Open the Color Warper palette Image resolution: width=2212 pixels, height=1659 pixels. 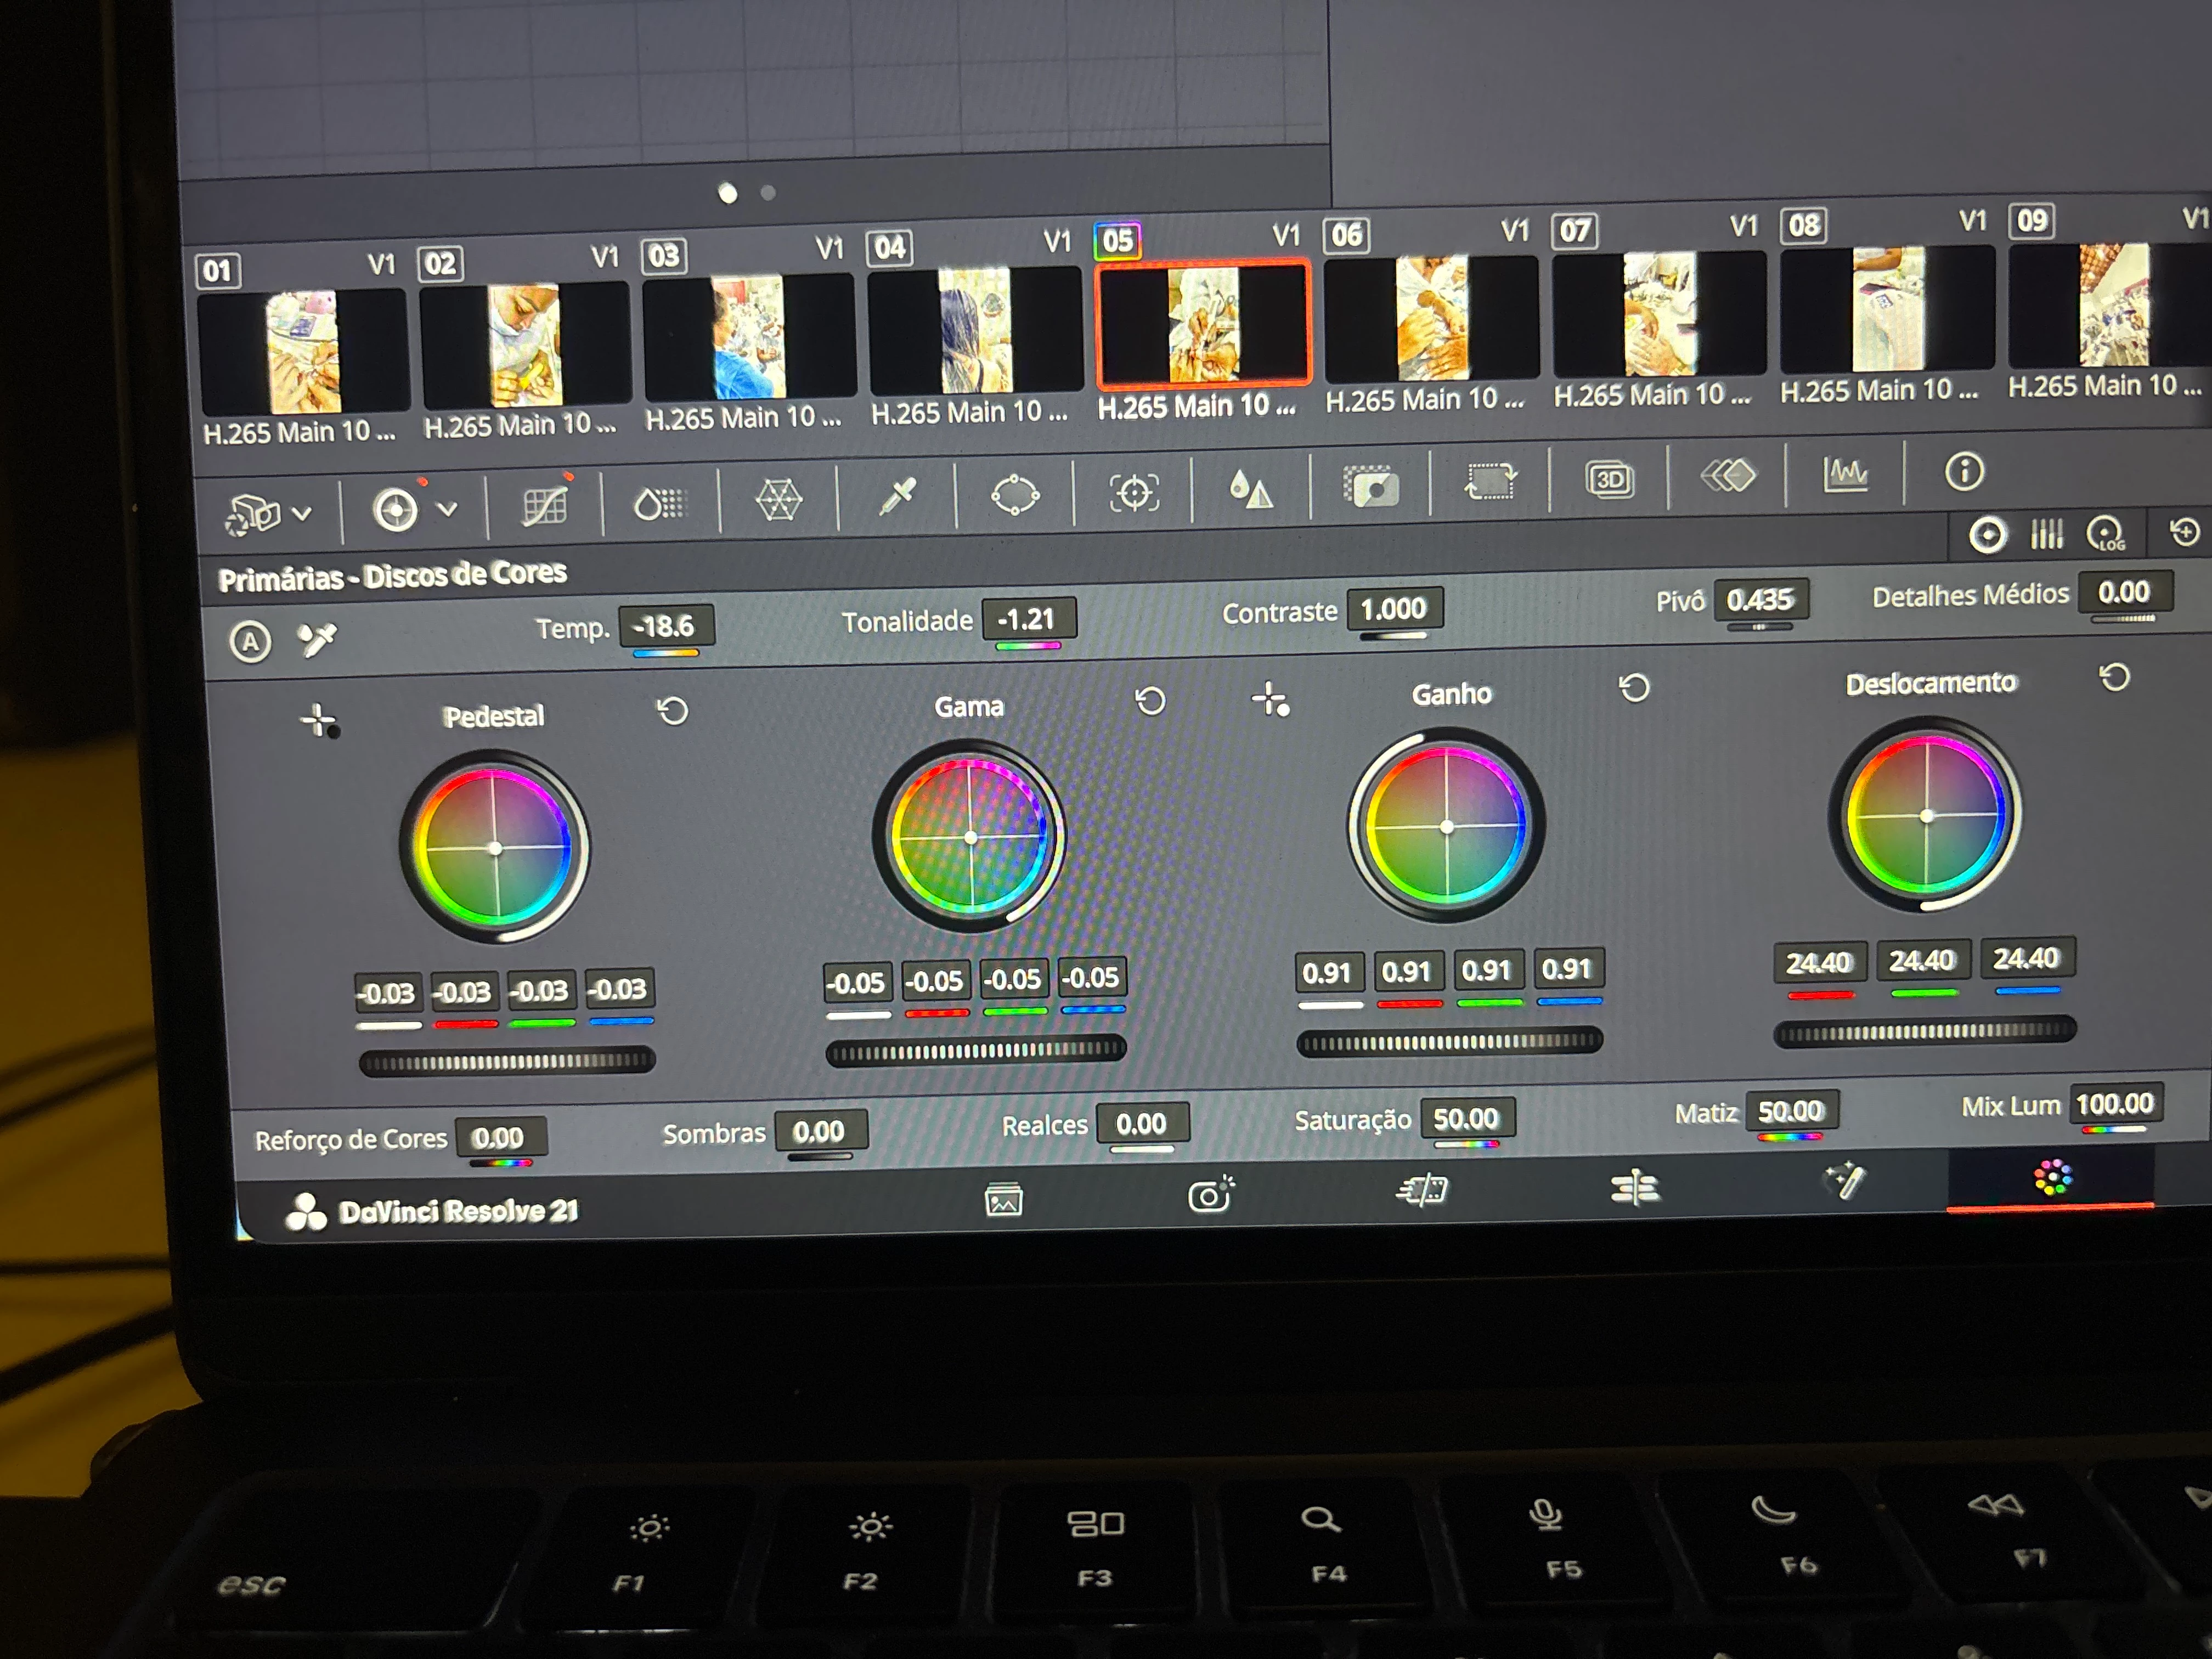click(x=778, y=499)
